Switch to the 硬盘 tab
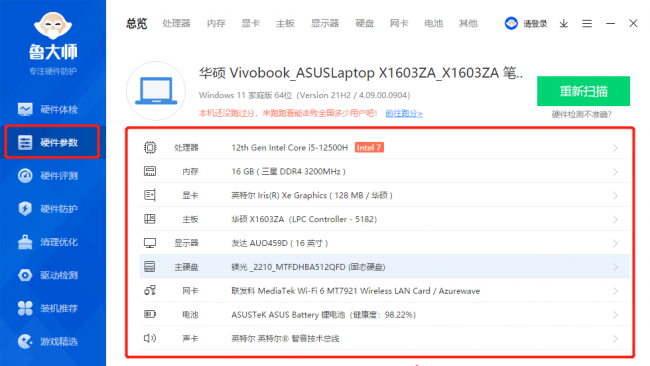Screen dimensions: 650x366 365,23
